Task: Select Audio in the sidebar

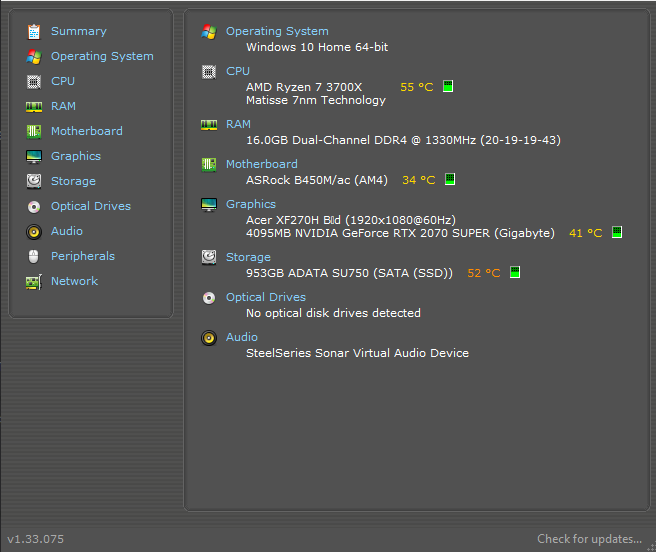Action: pos(67,231)
